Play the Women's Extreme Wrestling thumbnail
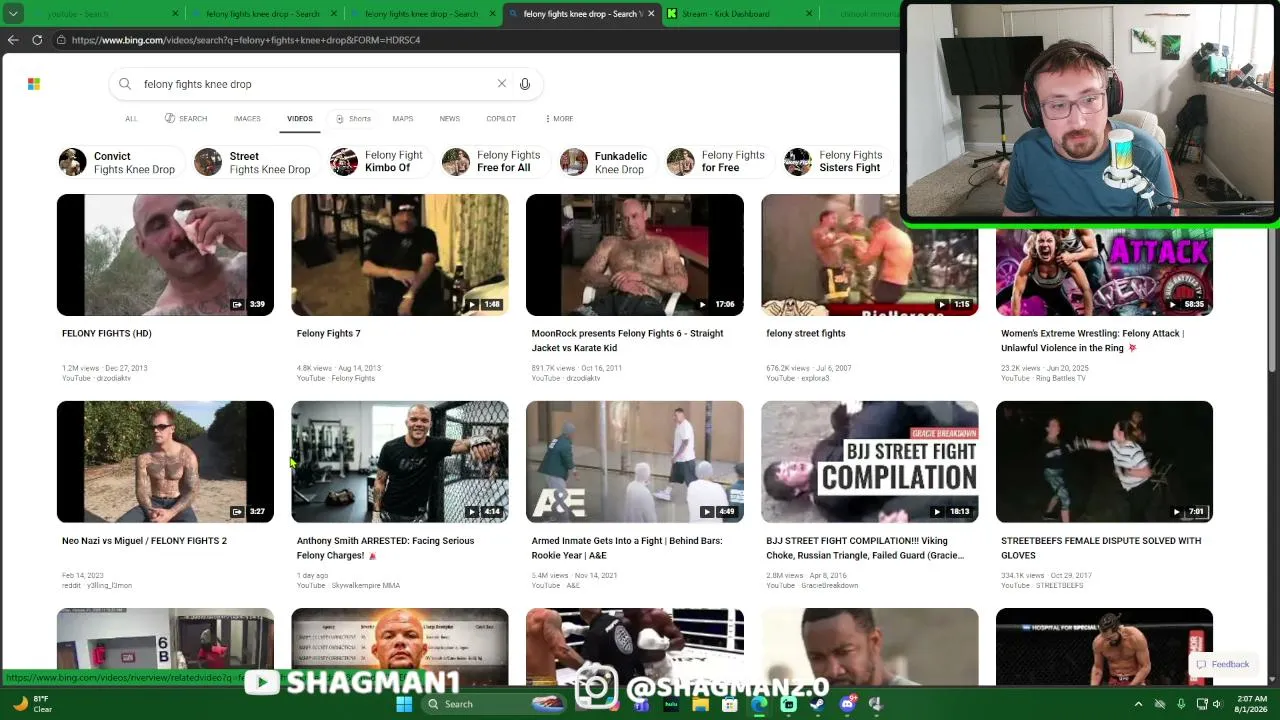The height and width of the screenshot is (720, 1280). [1104, 272]
